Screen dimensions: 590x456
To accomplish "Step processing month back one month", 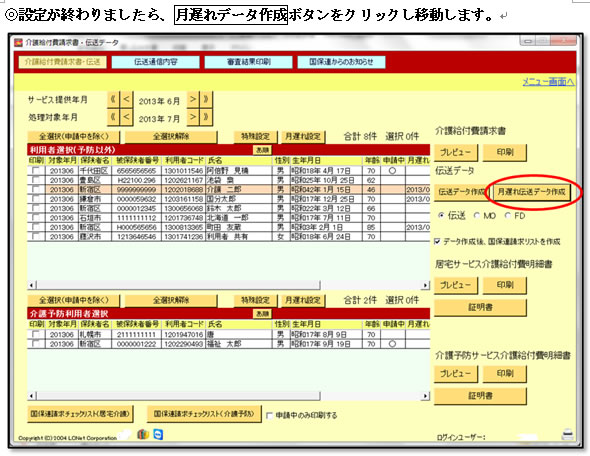I will pyautogui.click(x=126, y=117).
